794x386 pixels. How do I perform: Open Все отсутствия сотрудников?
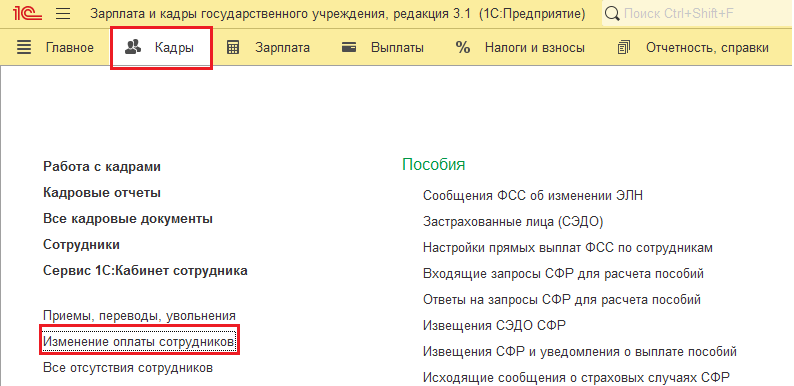click(128, 368)
